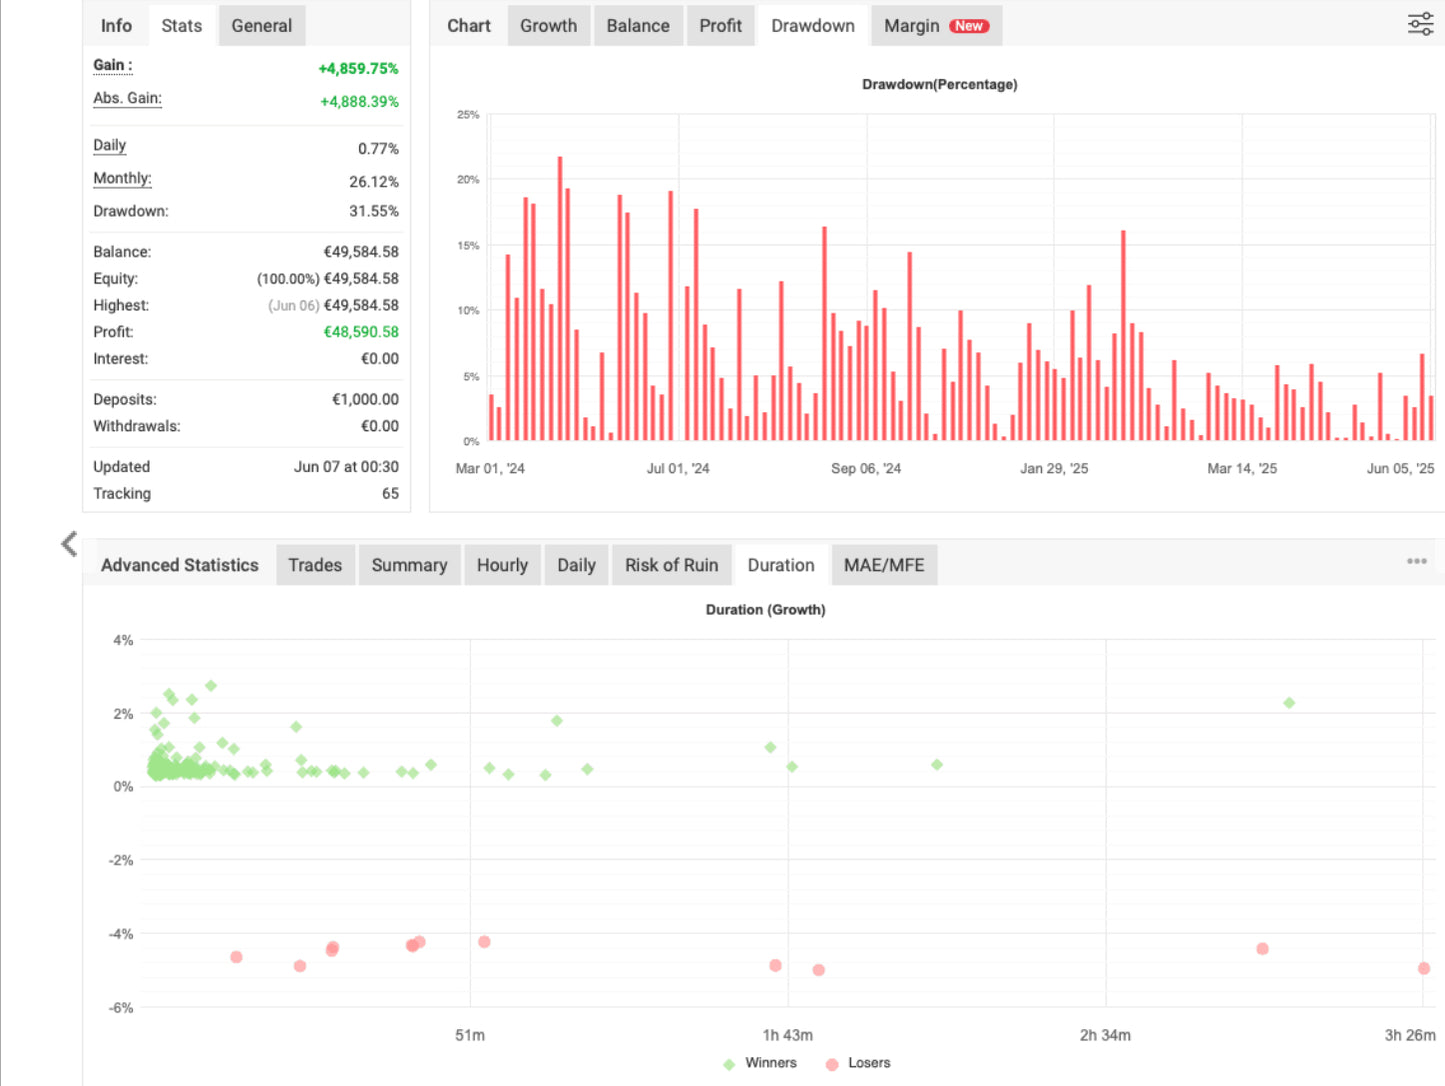Switch to the Summary tab
The width and height of the screenshot is (1445, 1086).
pyautogui.click(x=409, y=565)
